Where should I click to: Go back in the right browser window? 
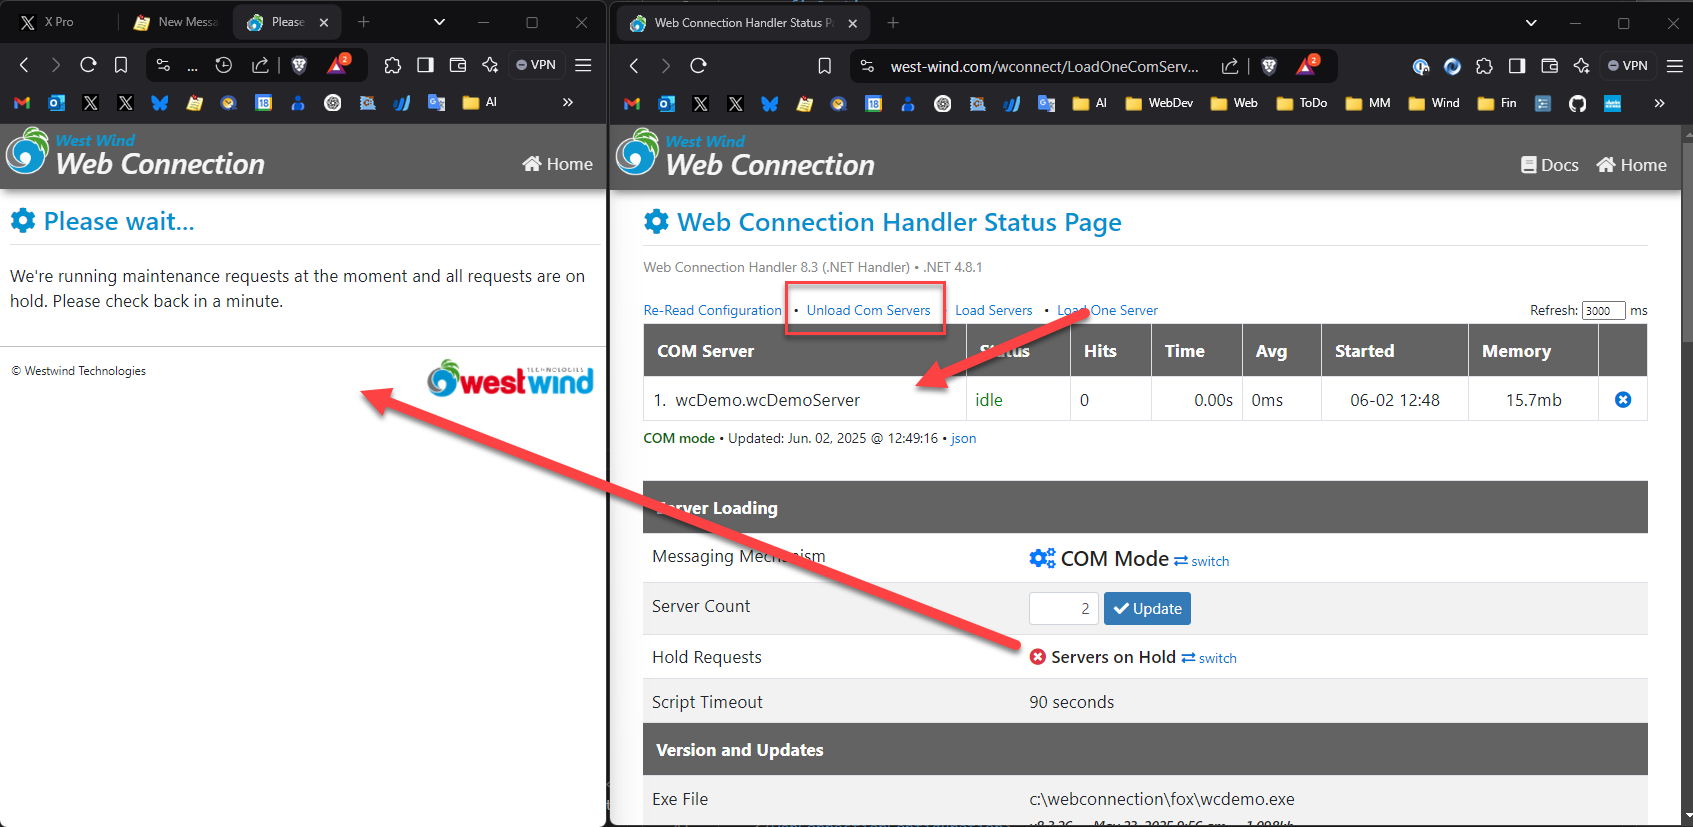pos(634,66)
